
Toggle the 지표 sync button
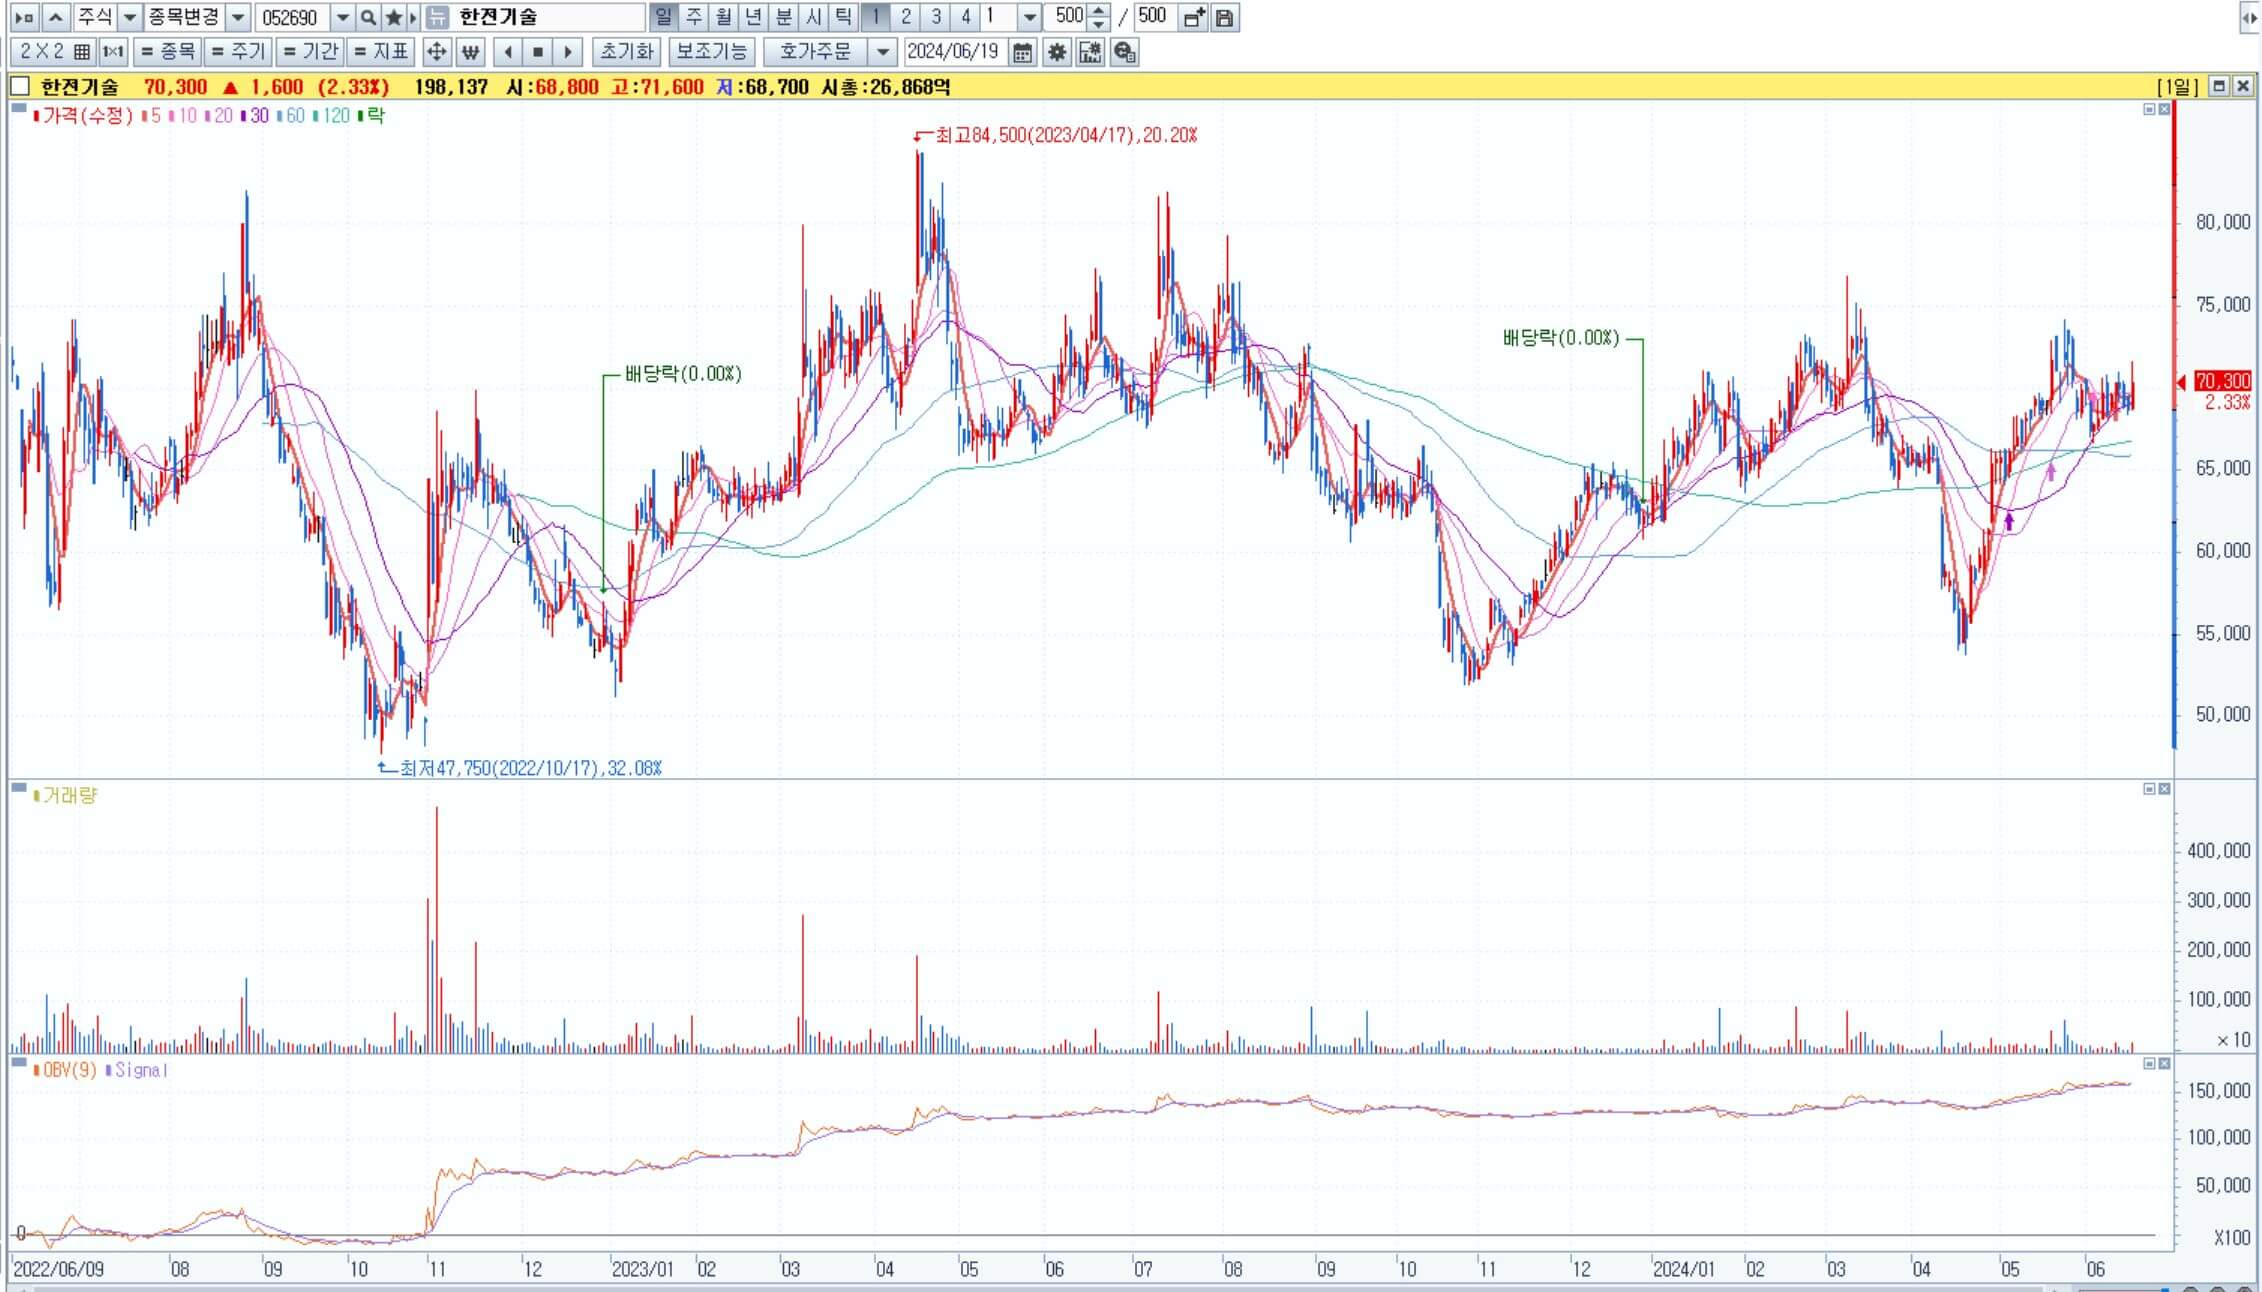[381, 52]
